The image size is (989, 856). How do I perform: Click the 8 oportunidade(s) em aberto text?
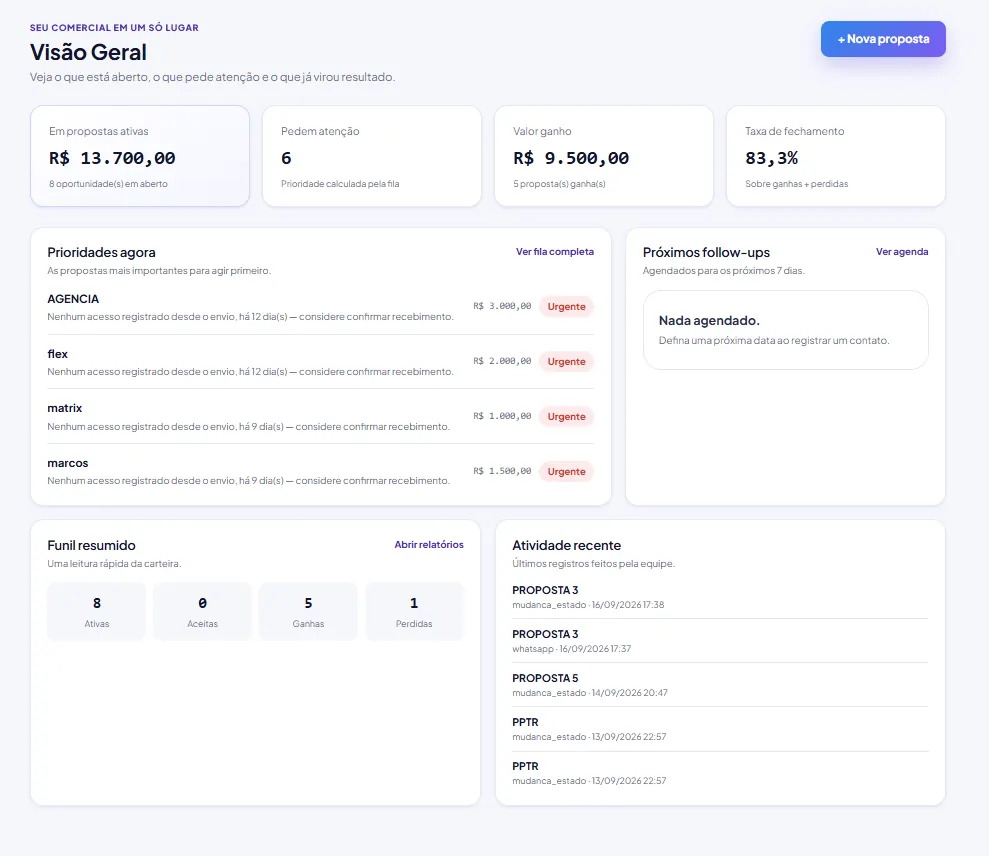(x=108, y=184)
